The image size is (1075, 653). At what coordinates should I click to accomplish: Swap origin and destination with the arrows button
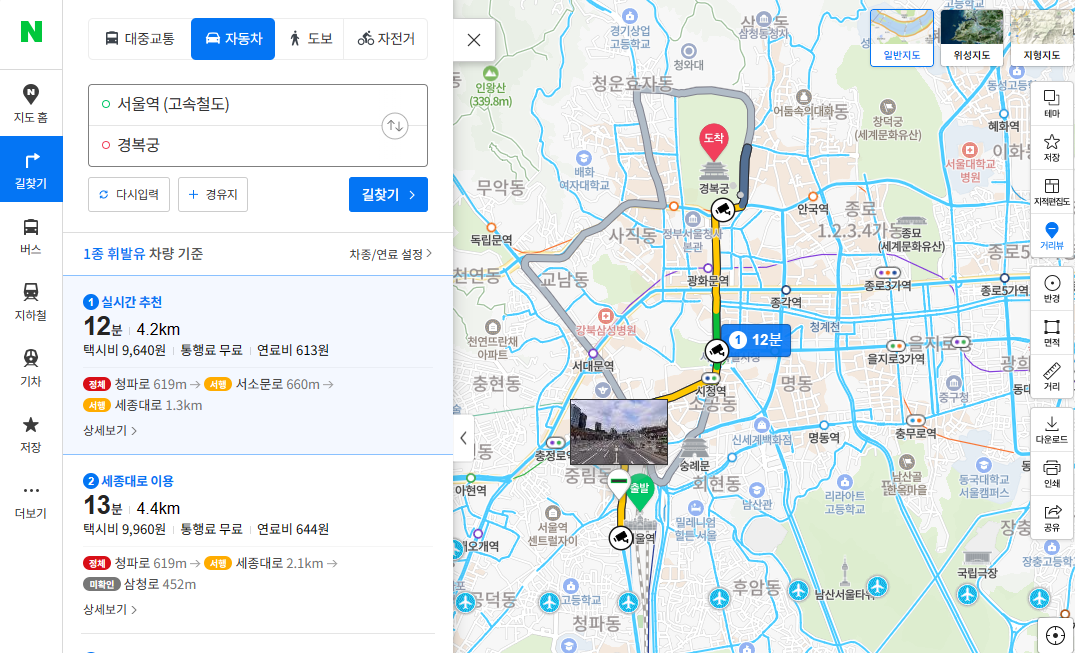pos(395,126)
